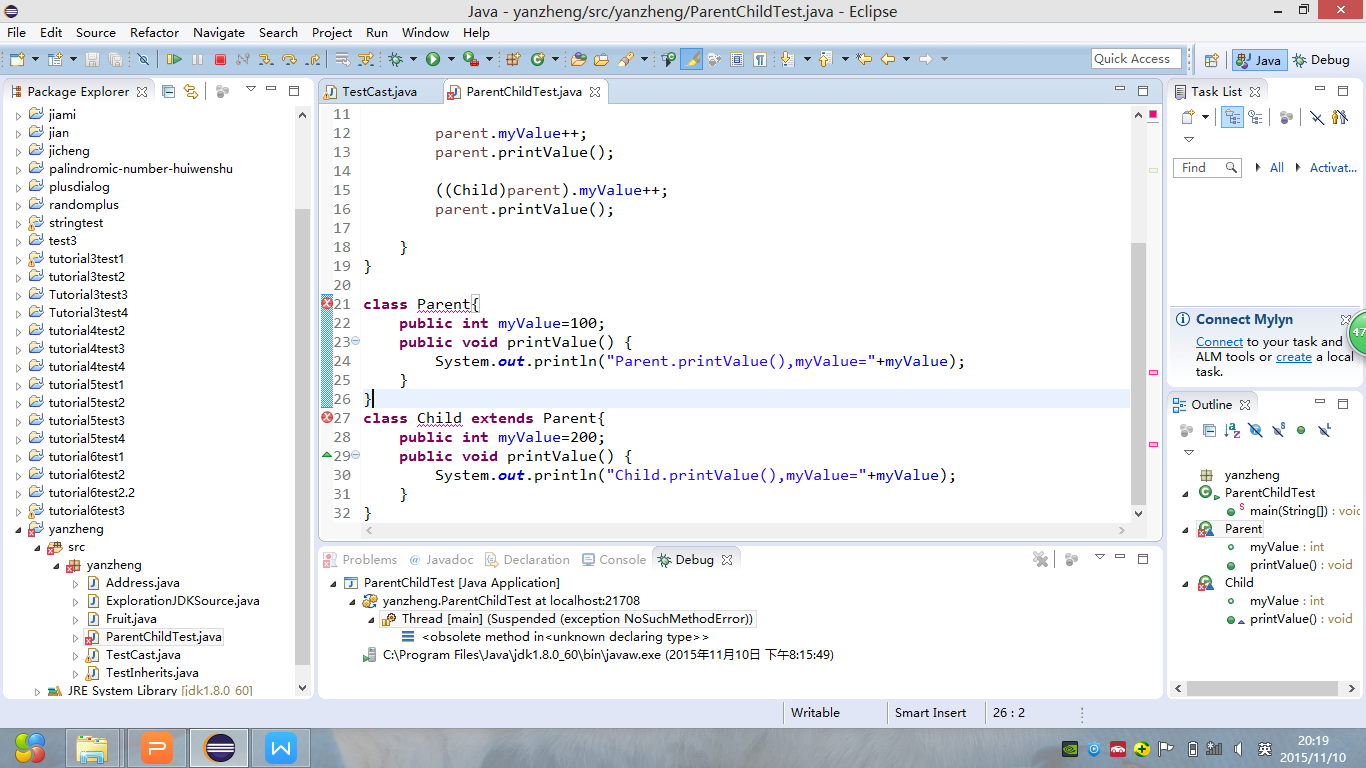Toggle Show Whitespace Characters button
The image size is (1366, 768).
point(760,59)
